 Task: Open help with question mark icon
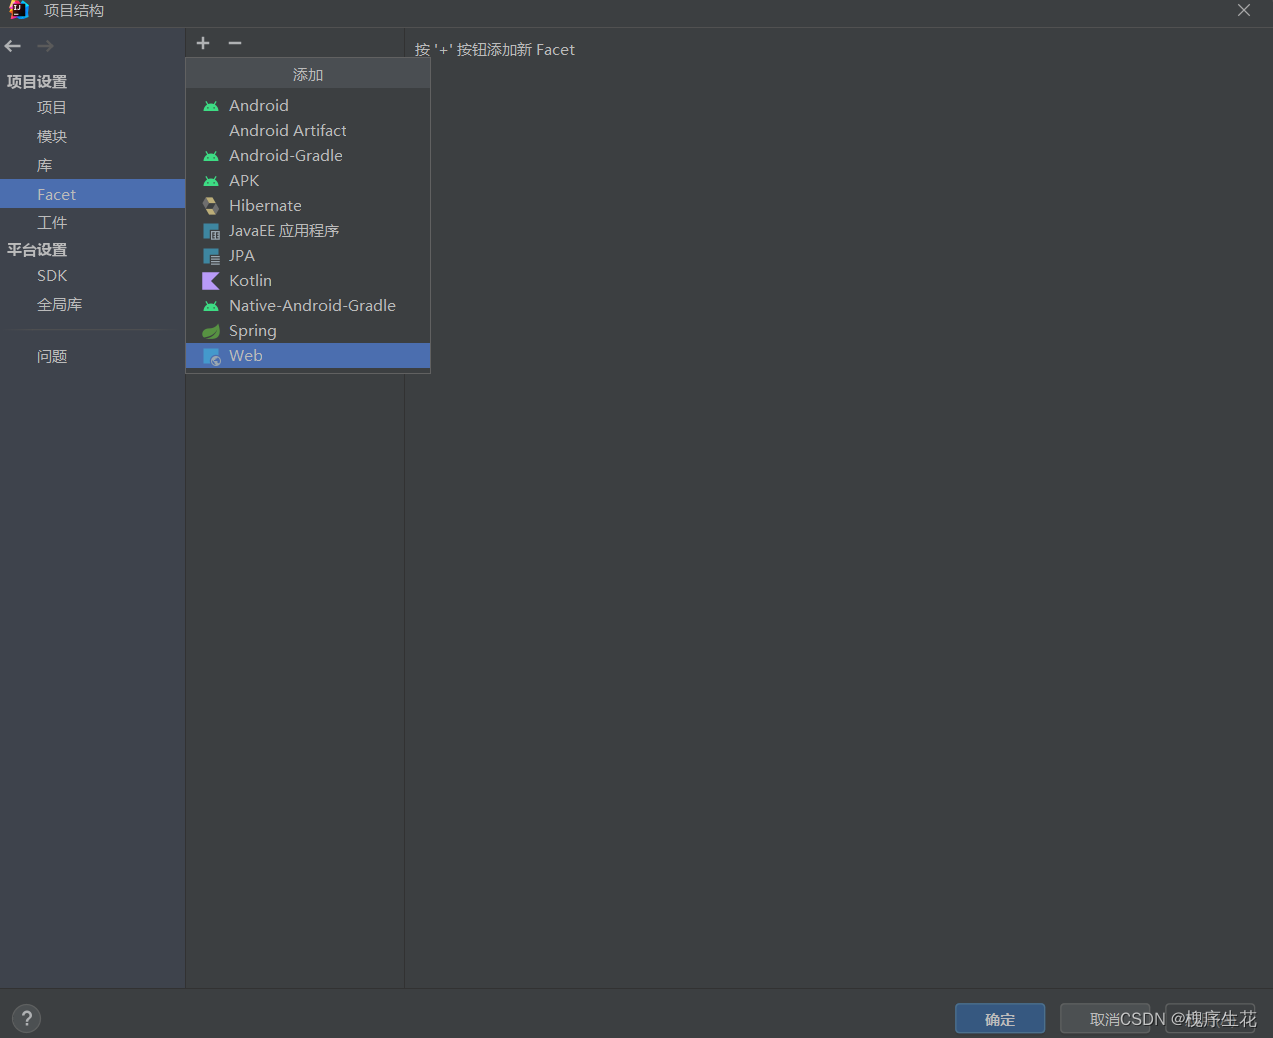(x=27, y=1019)
